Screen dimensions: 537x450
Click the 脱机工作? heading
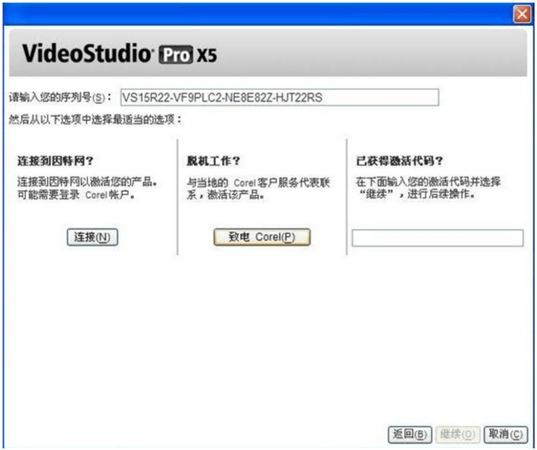(x=213, y=161)
